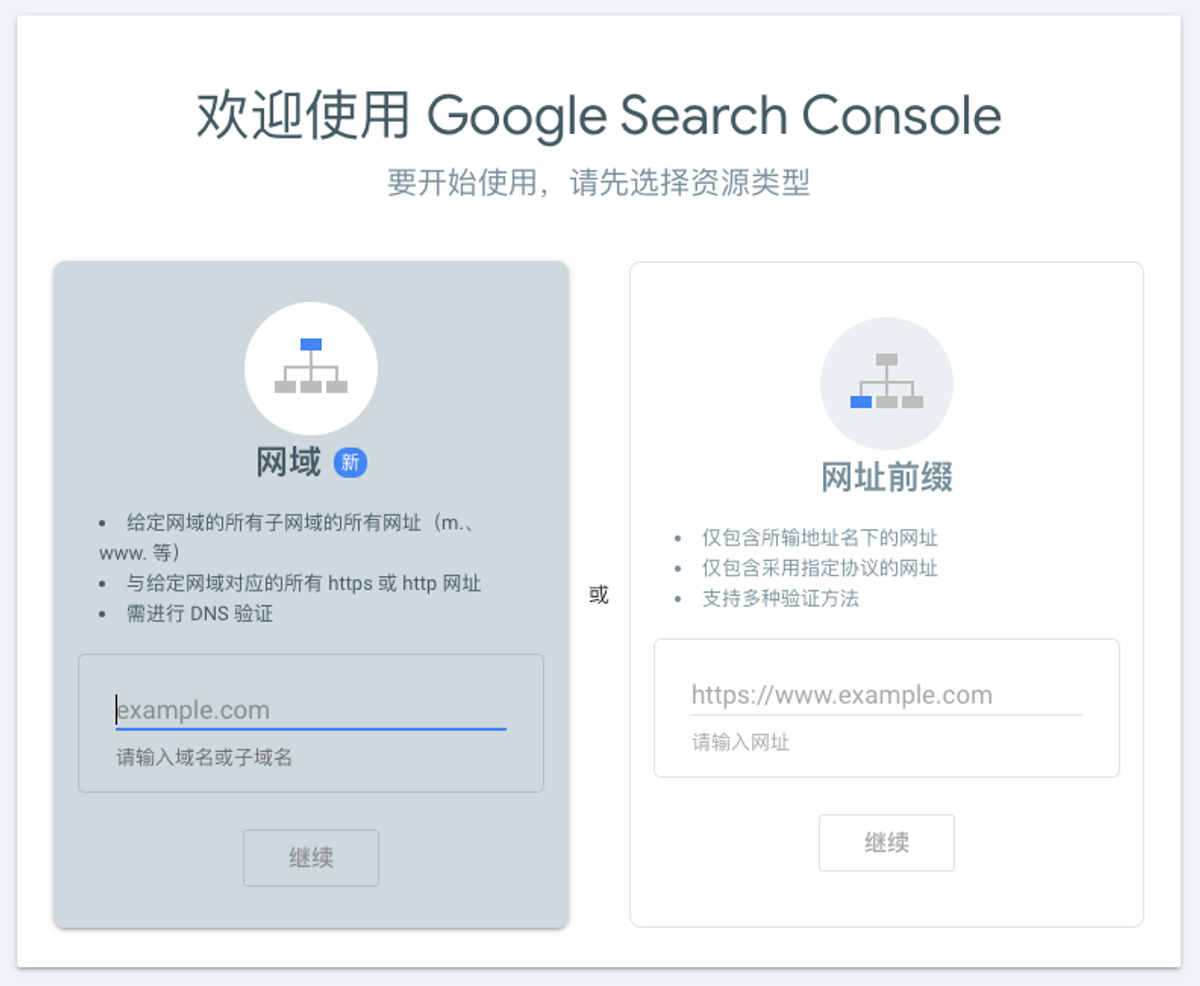
Task: Click the hint 请输入网址
Action: [x=741, y=743]
